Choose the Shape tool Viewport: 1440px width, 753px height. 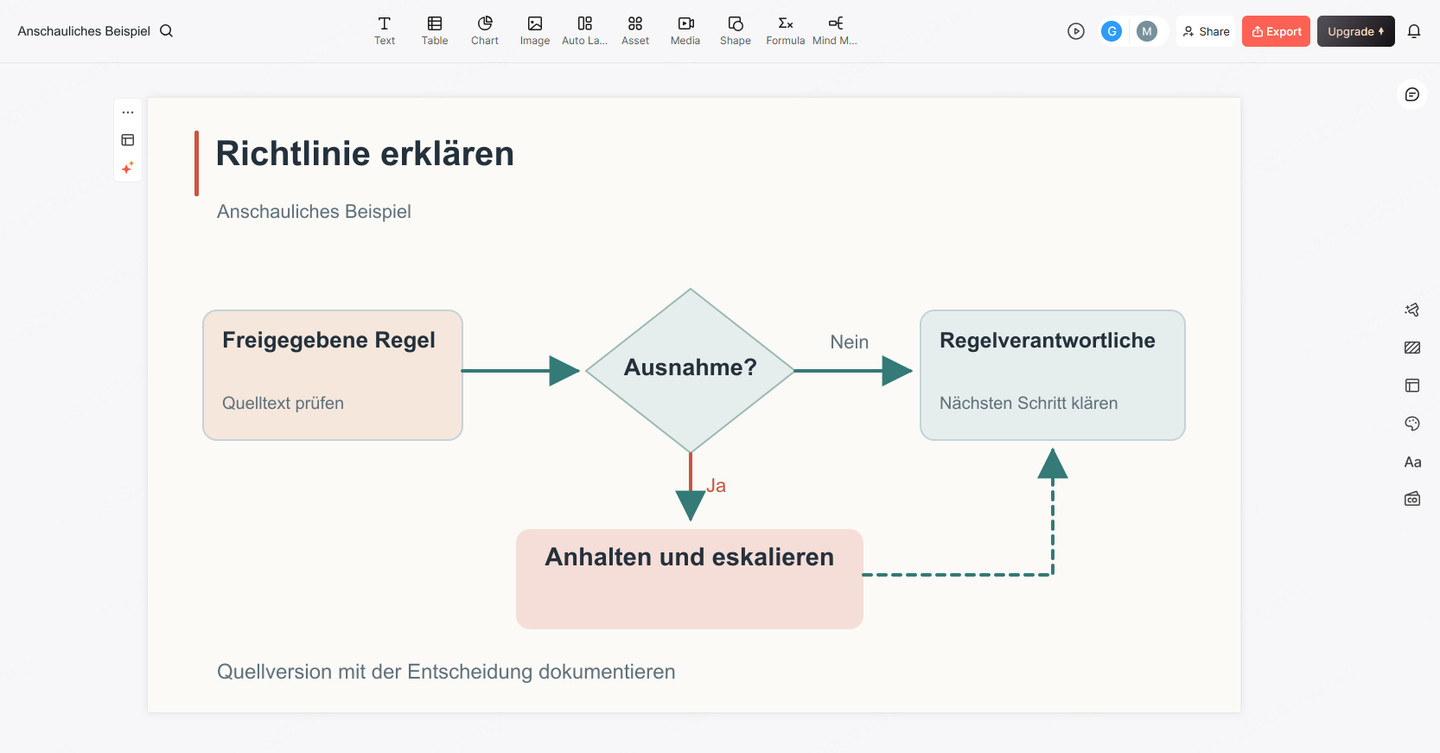[735, 30]
